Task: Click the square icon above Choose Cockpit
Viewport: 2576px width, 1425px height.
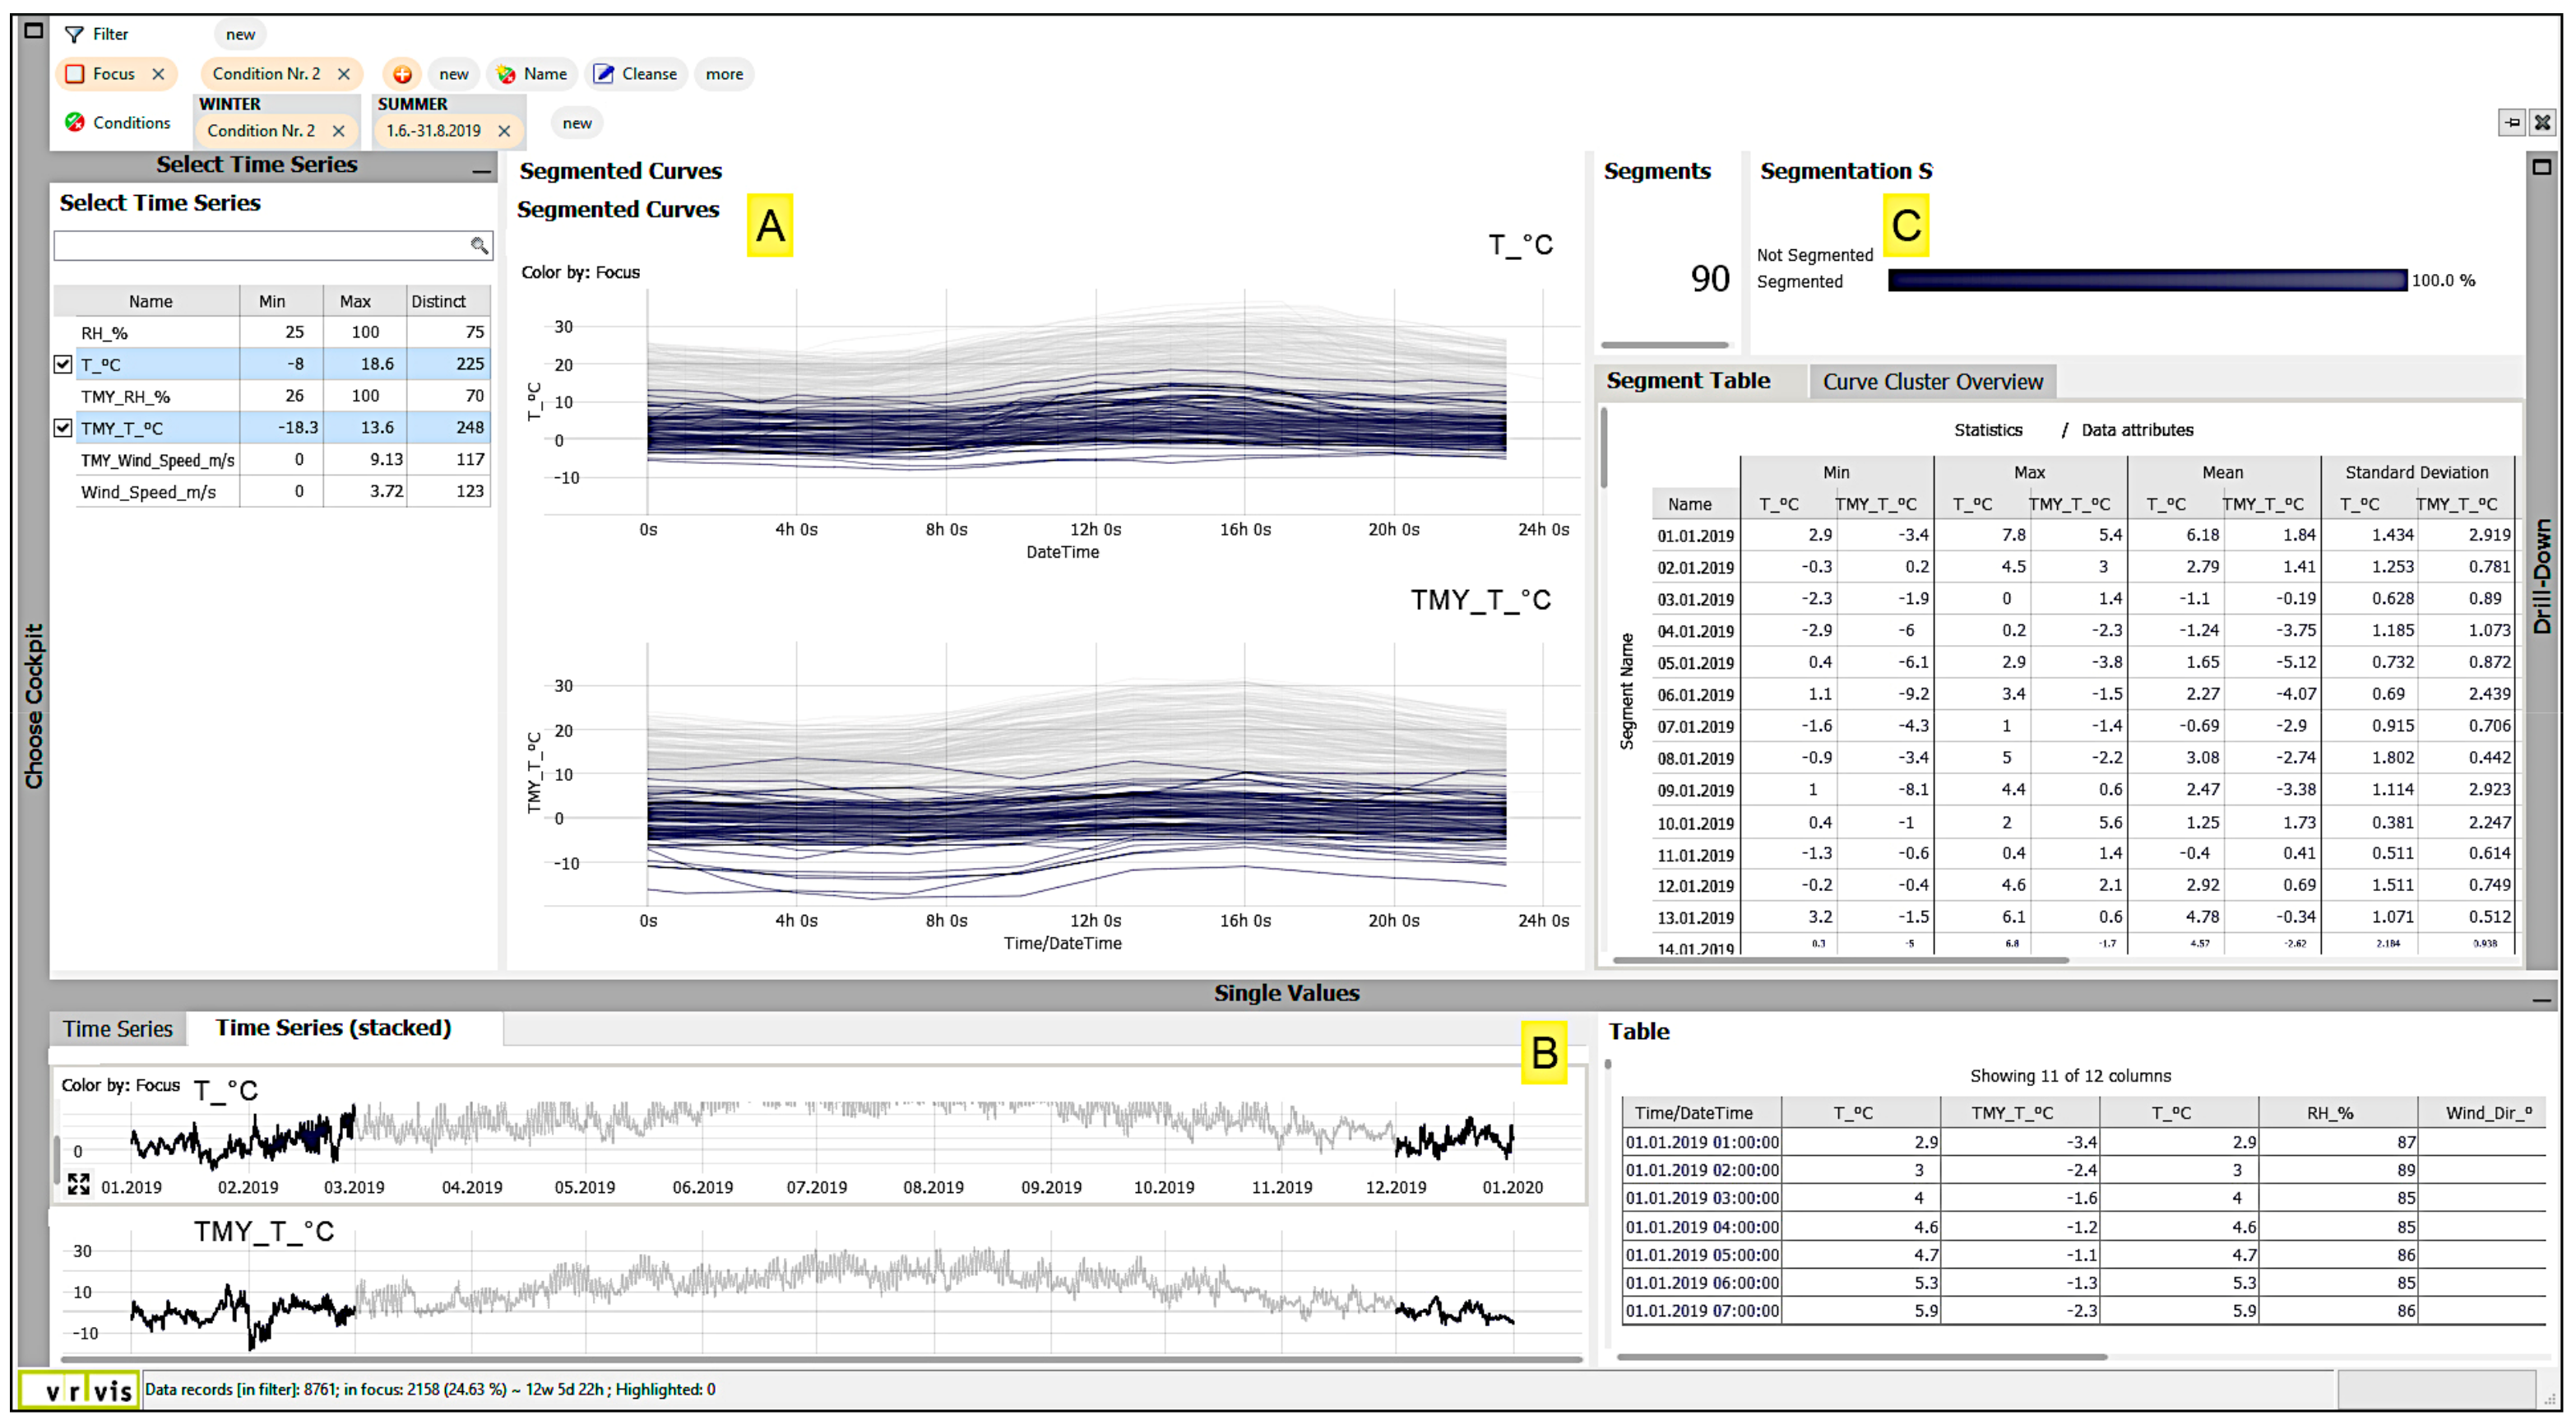Action: coord(33,30)
